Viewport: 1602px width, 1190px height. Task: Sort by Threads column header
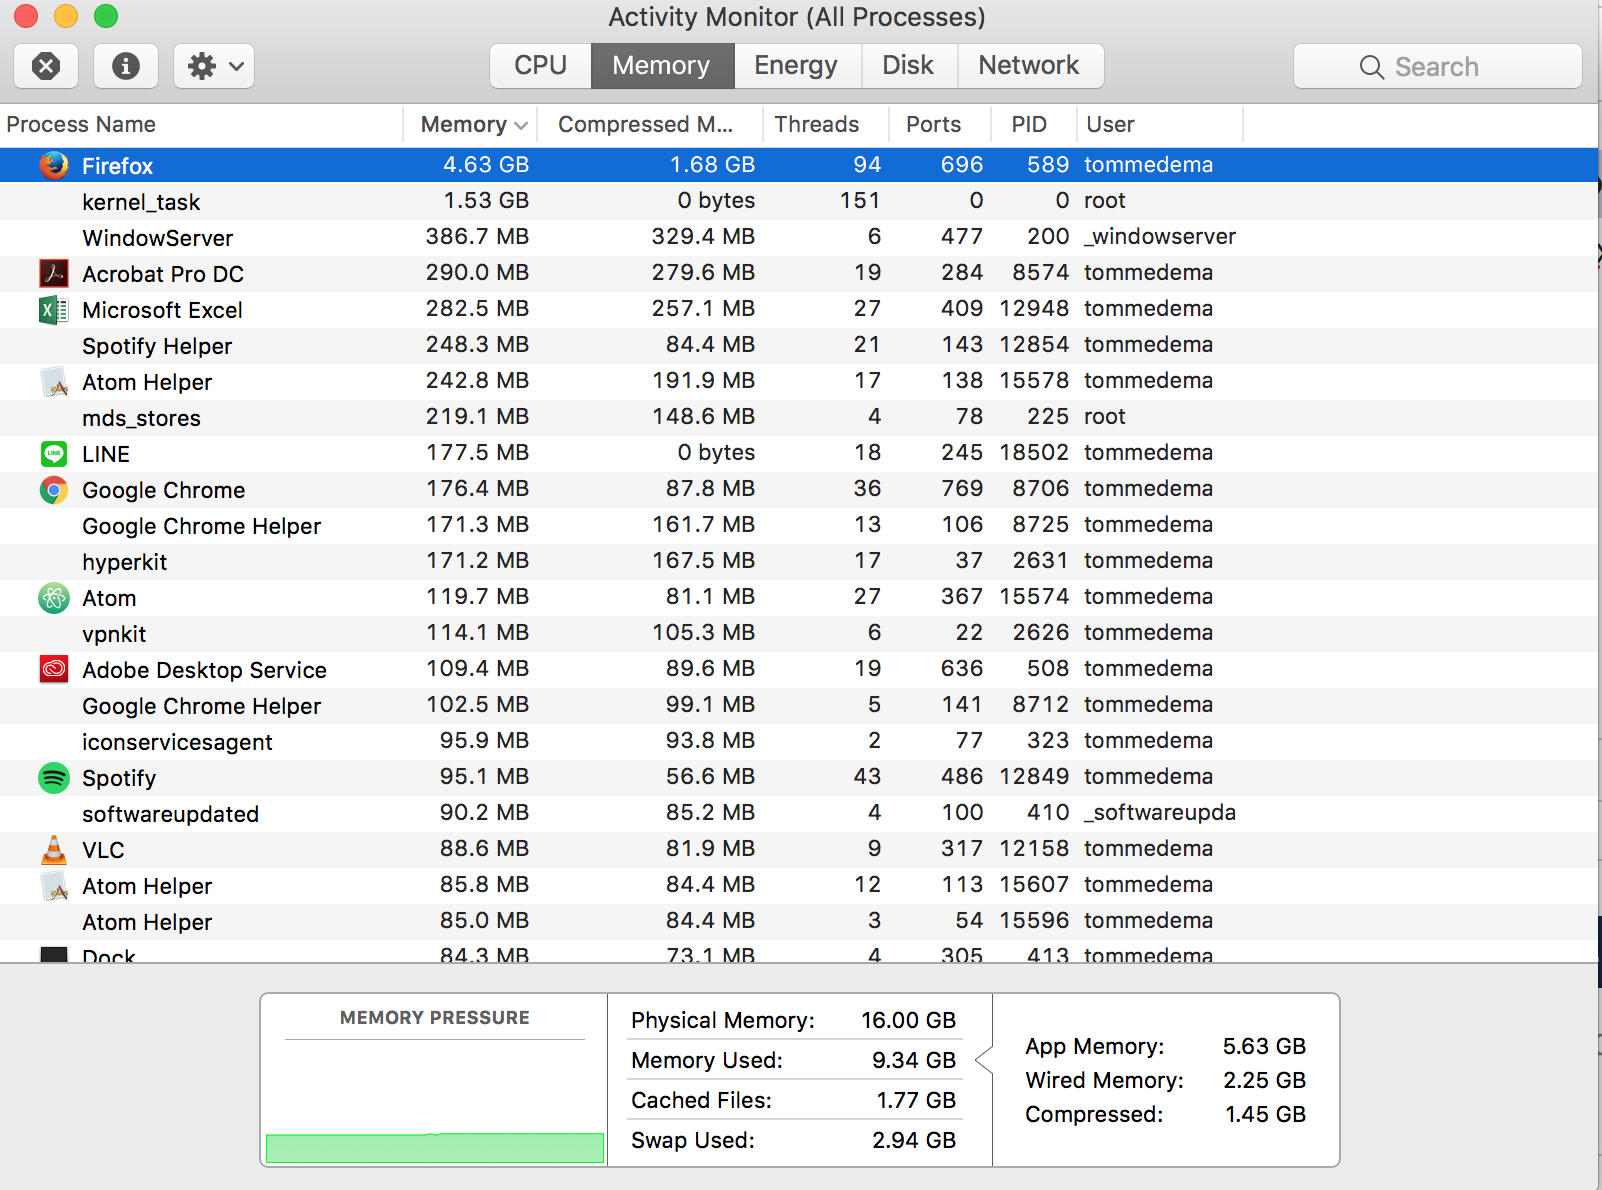coord(826,124)
